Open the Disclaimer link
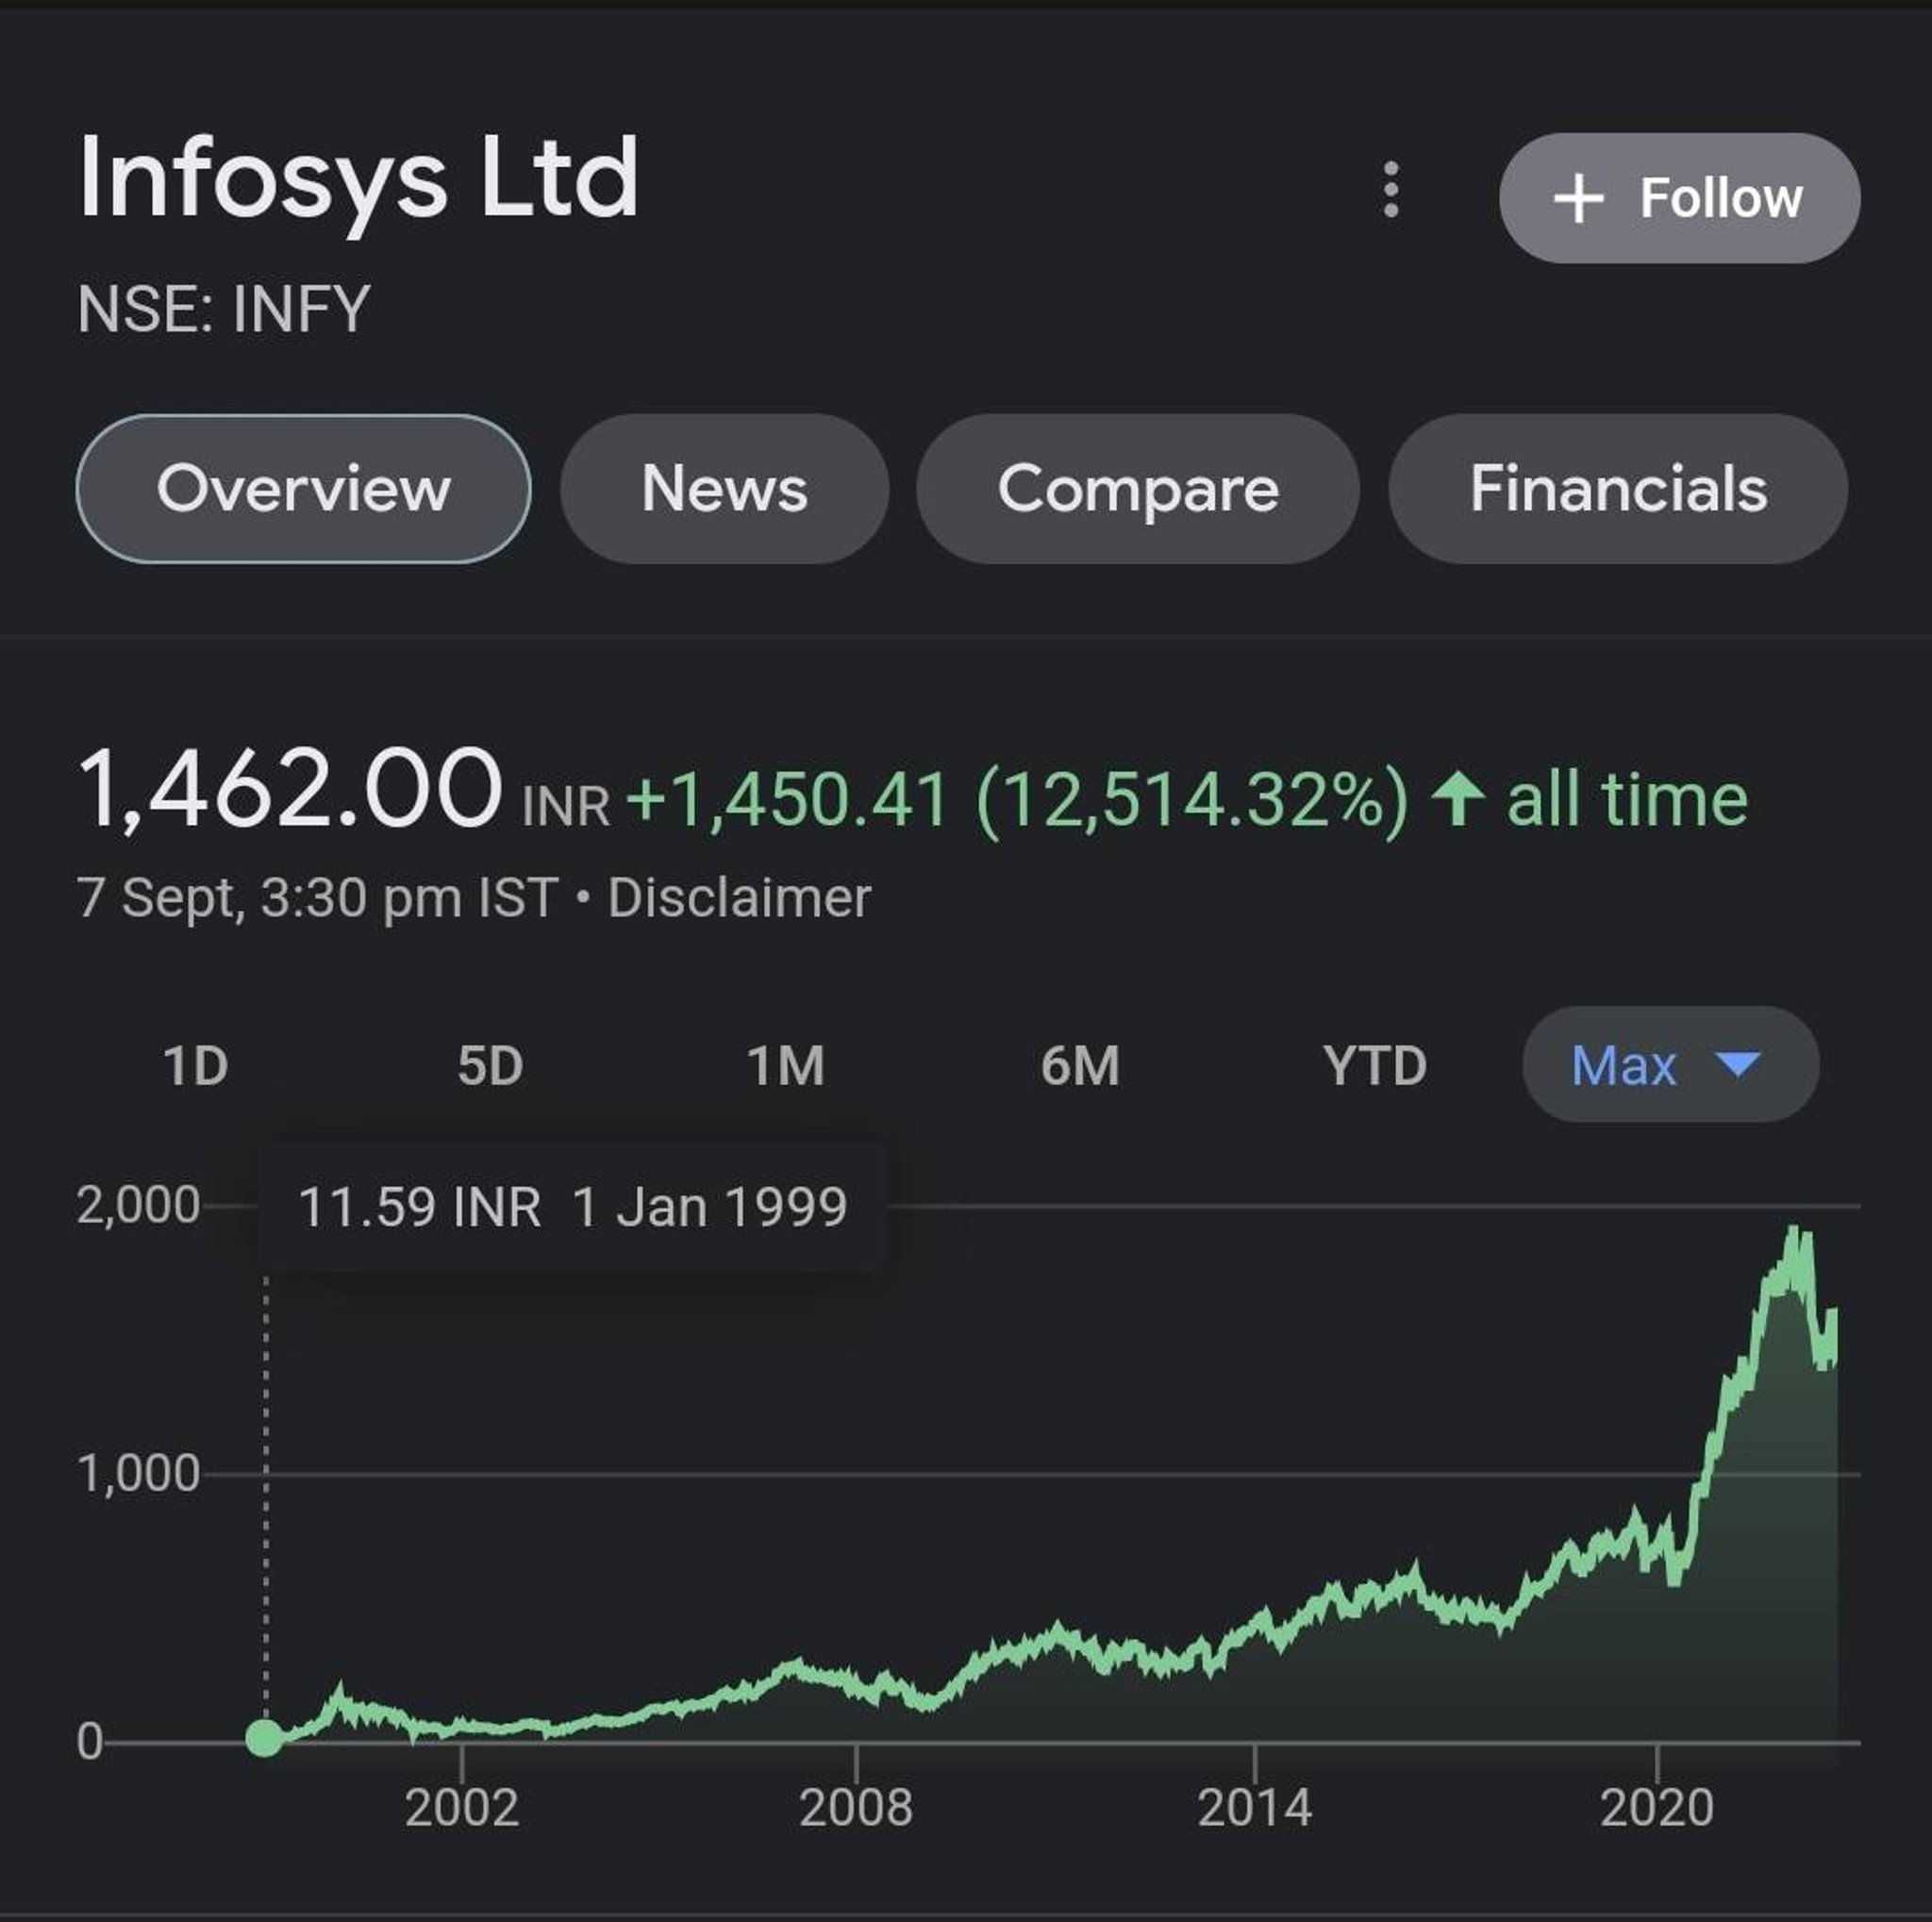The height and width of the screenshot is (1922, 1932). tap(739, 898)
